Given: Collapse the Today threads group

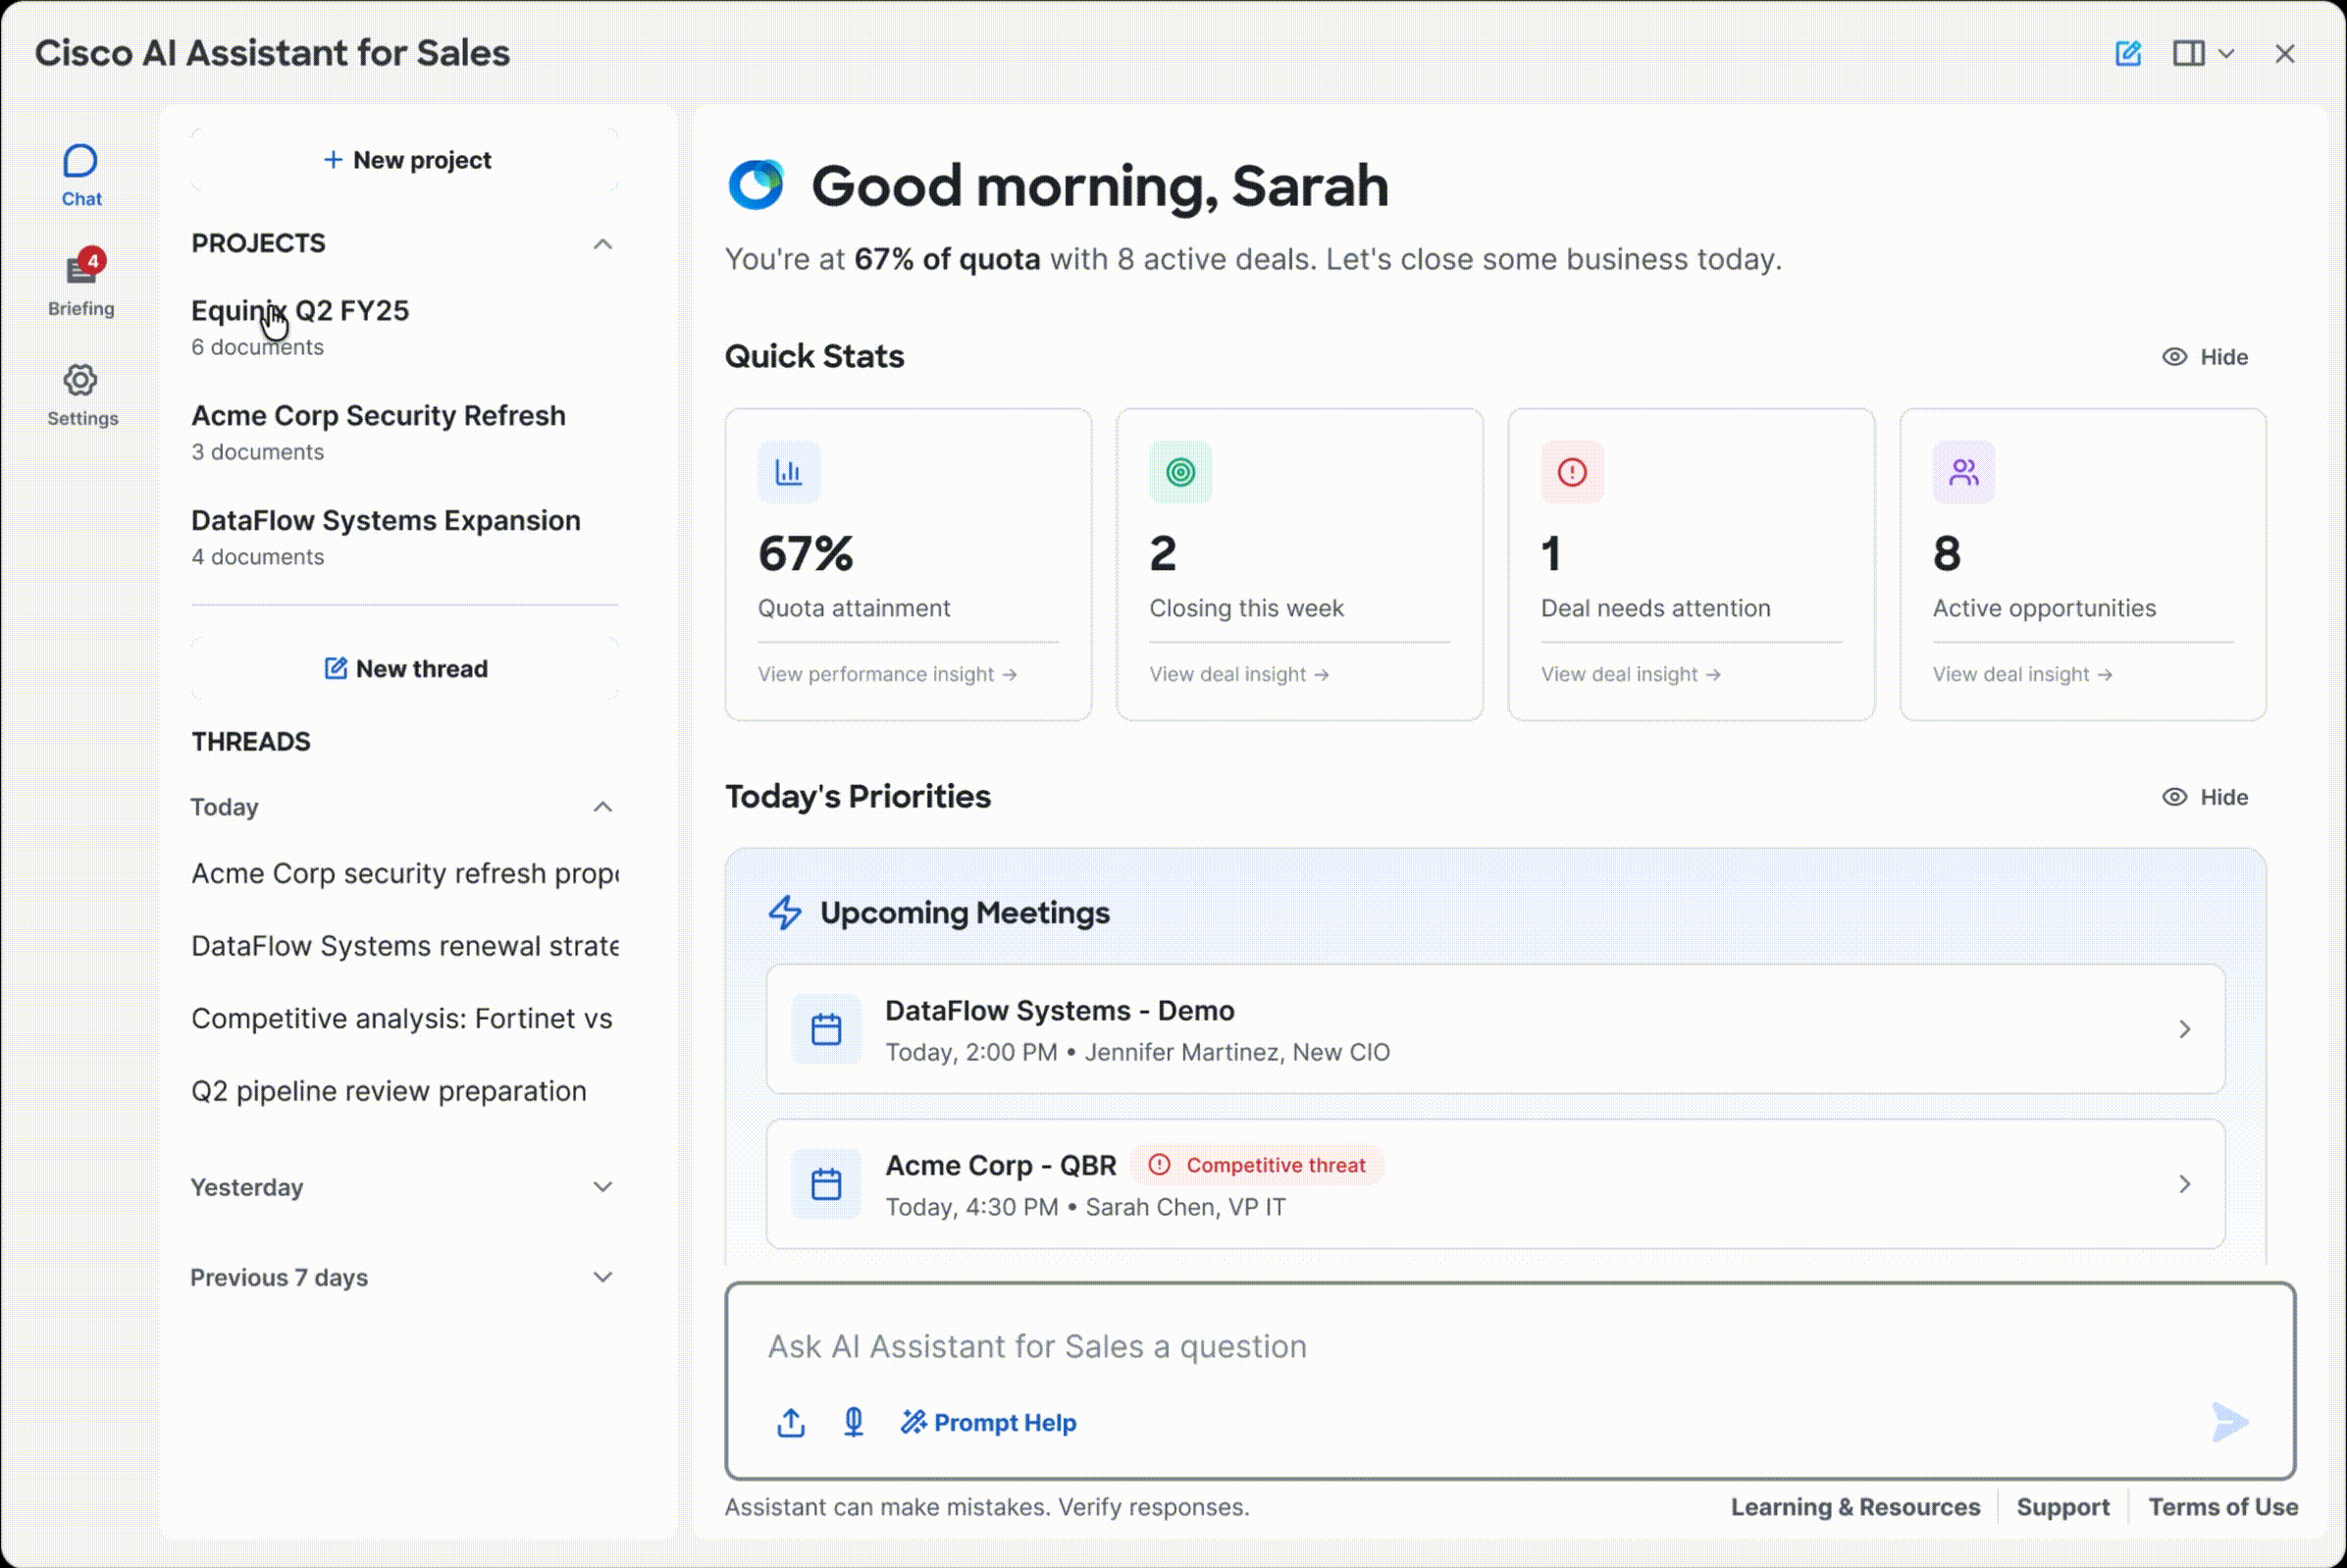Looking at the screenshot, I should click(x=602, y=807).
